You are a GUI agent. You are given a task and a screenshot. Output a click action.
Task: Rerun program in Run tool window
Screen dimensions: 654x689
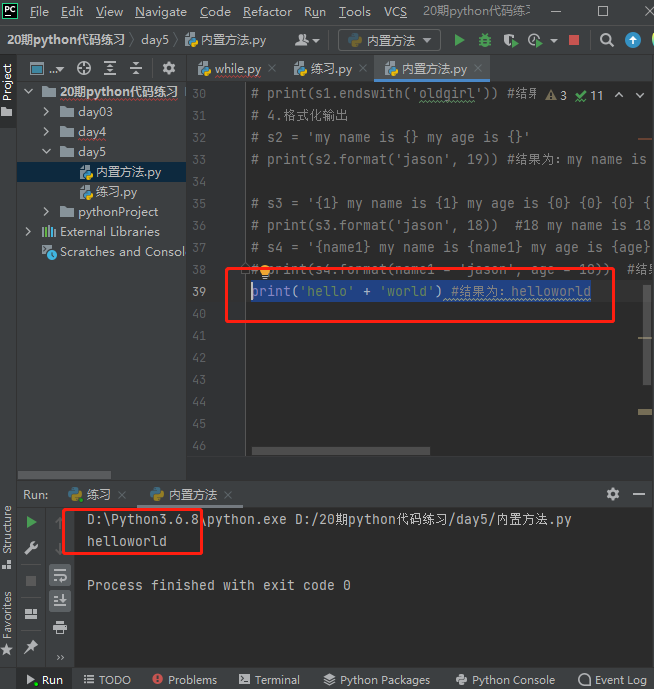31,522
